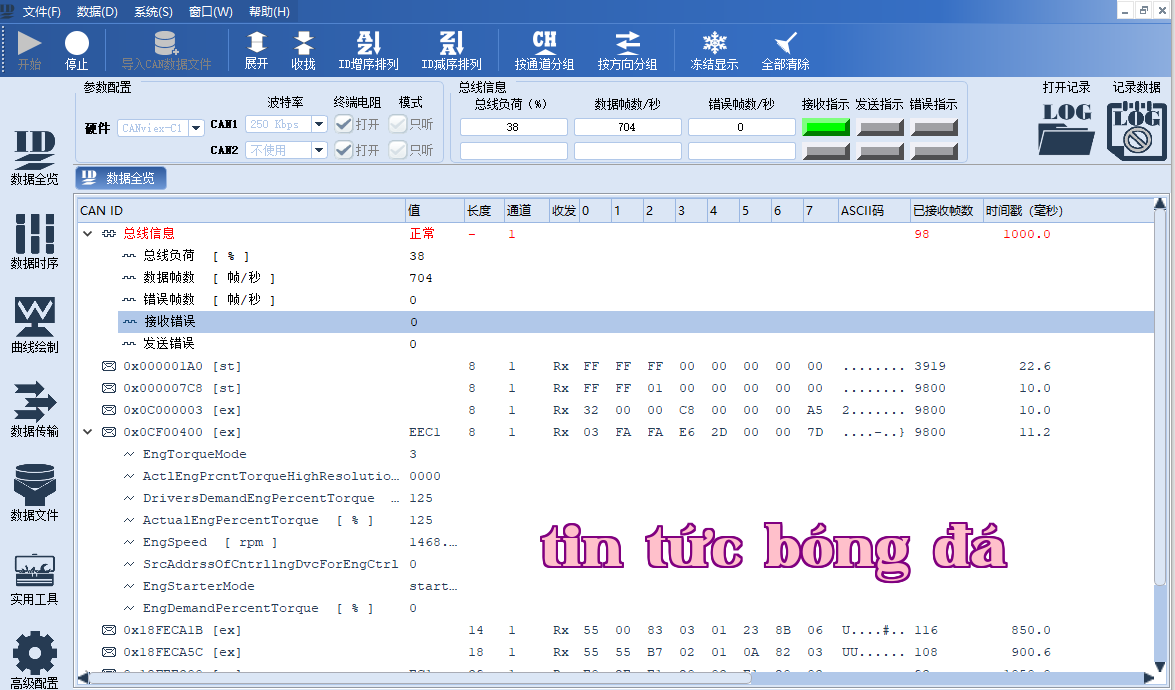
Task: Open the 数据传输 data transmission view
Action: (x=34, y=409)
